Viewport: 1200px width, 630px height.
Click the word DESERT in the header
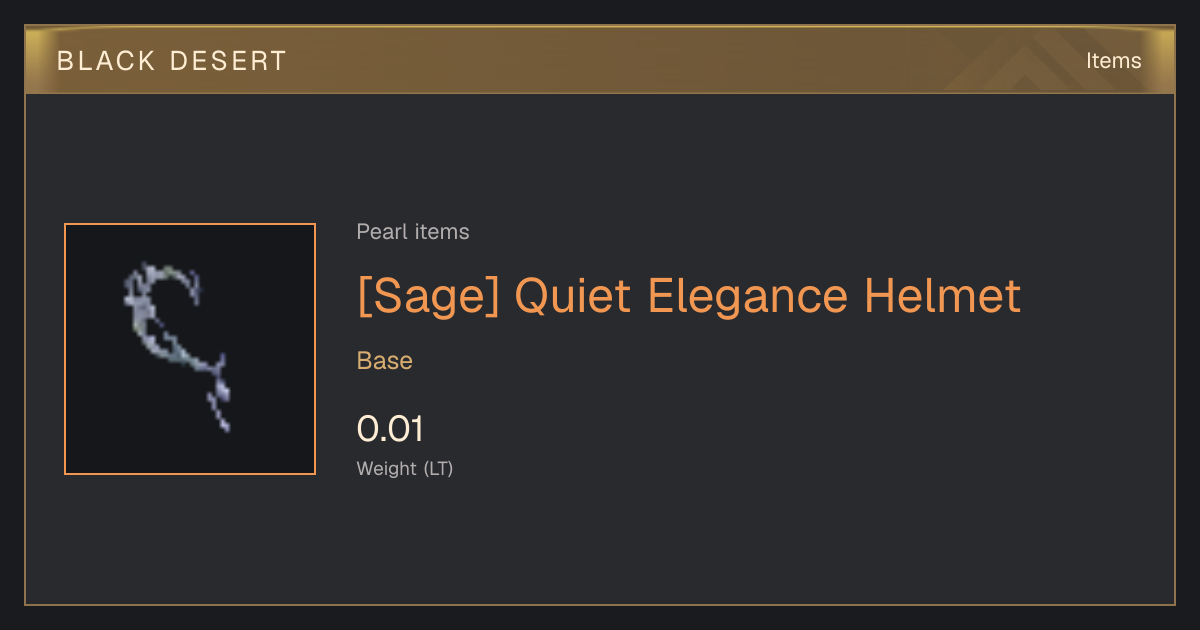229,61
